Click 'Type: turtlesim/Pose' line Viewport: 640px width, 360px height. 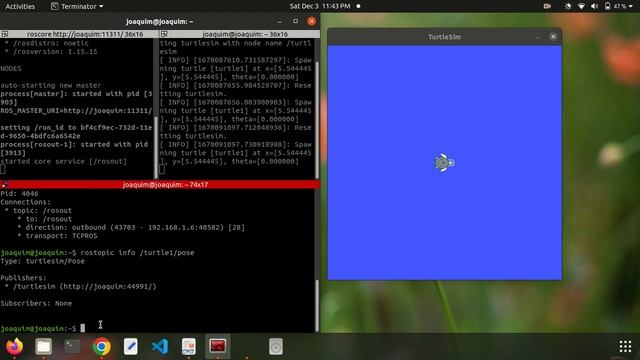pos(42,261)
